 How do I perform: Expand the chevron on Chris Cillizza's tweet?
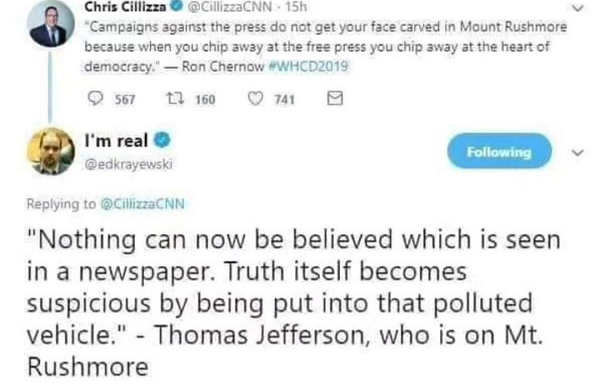coord(578,8)
